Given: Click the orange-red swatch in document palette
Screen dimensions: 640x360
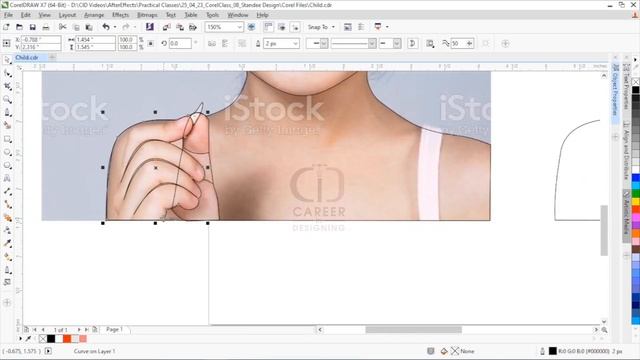Looking at the screenshot, I should pyautogui.click(x=67, y=338).
